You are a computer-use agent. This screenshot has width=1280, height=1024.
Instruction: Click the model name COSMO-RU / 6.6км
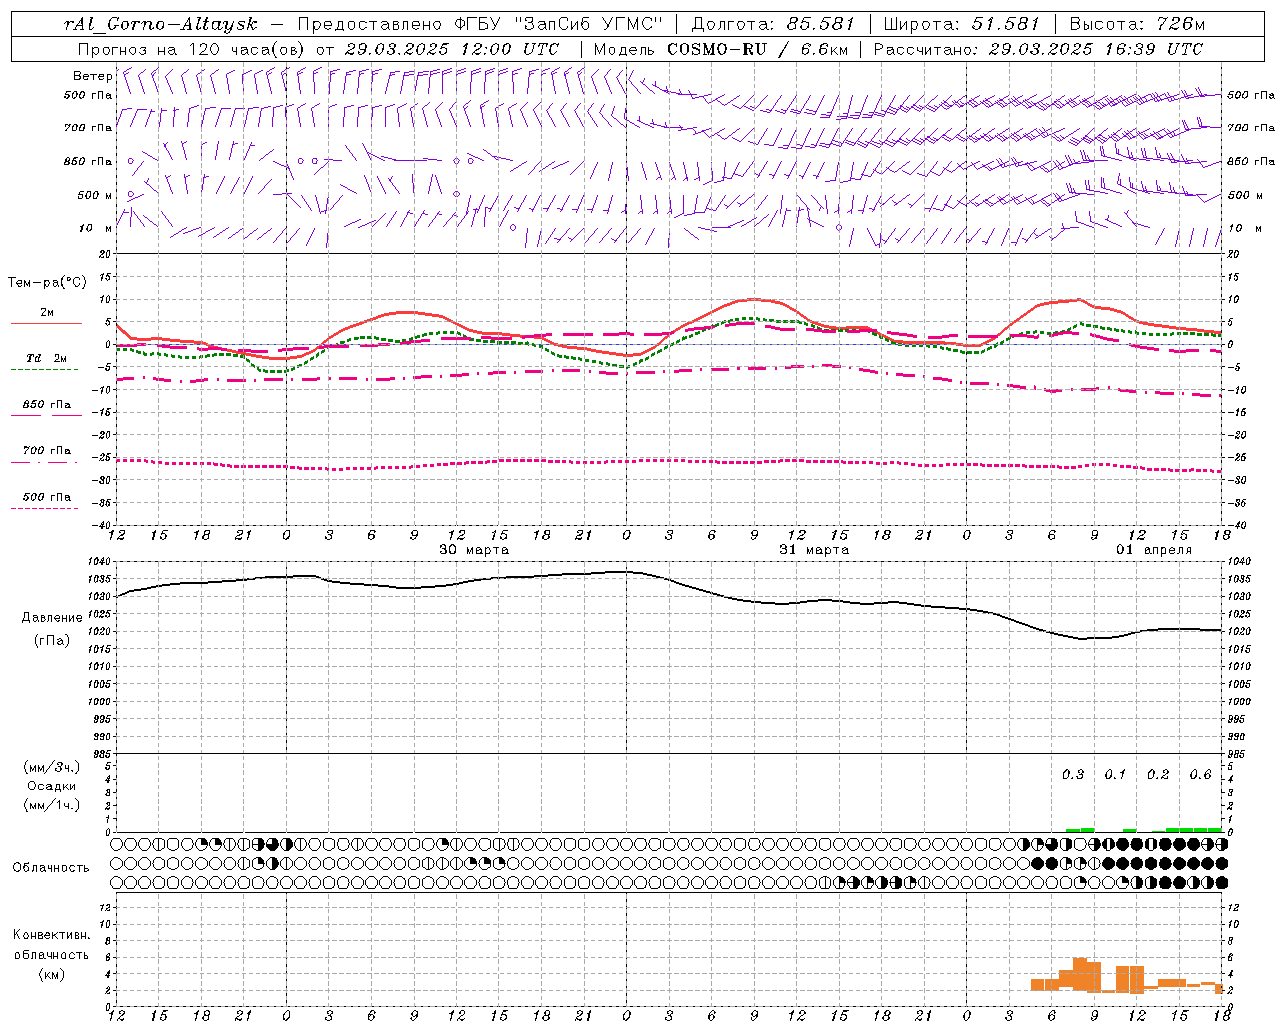(757, 49)
